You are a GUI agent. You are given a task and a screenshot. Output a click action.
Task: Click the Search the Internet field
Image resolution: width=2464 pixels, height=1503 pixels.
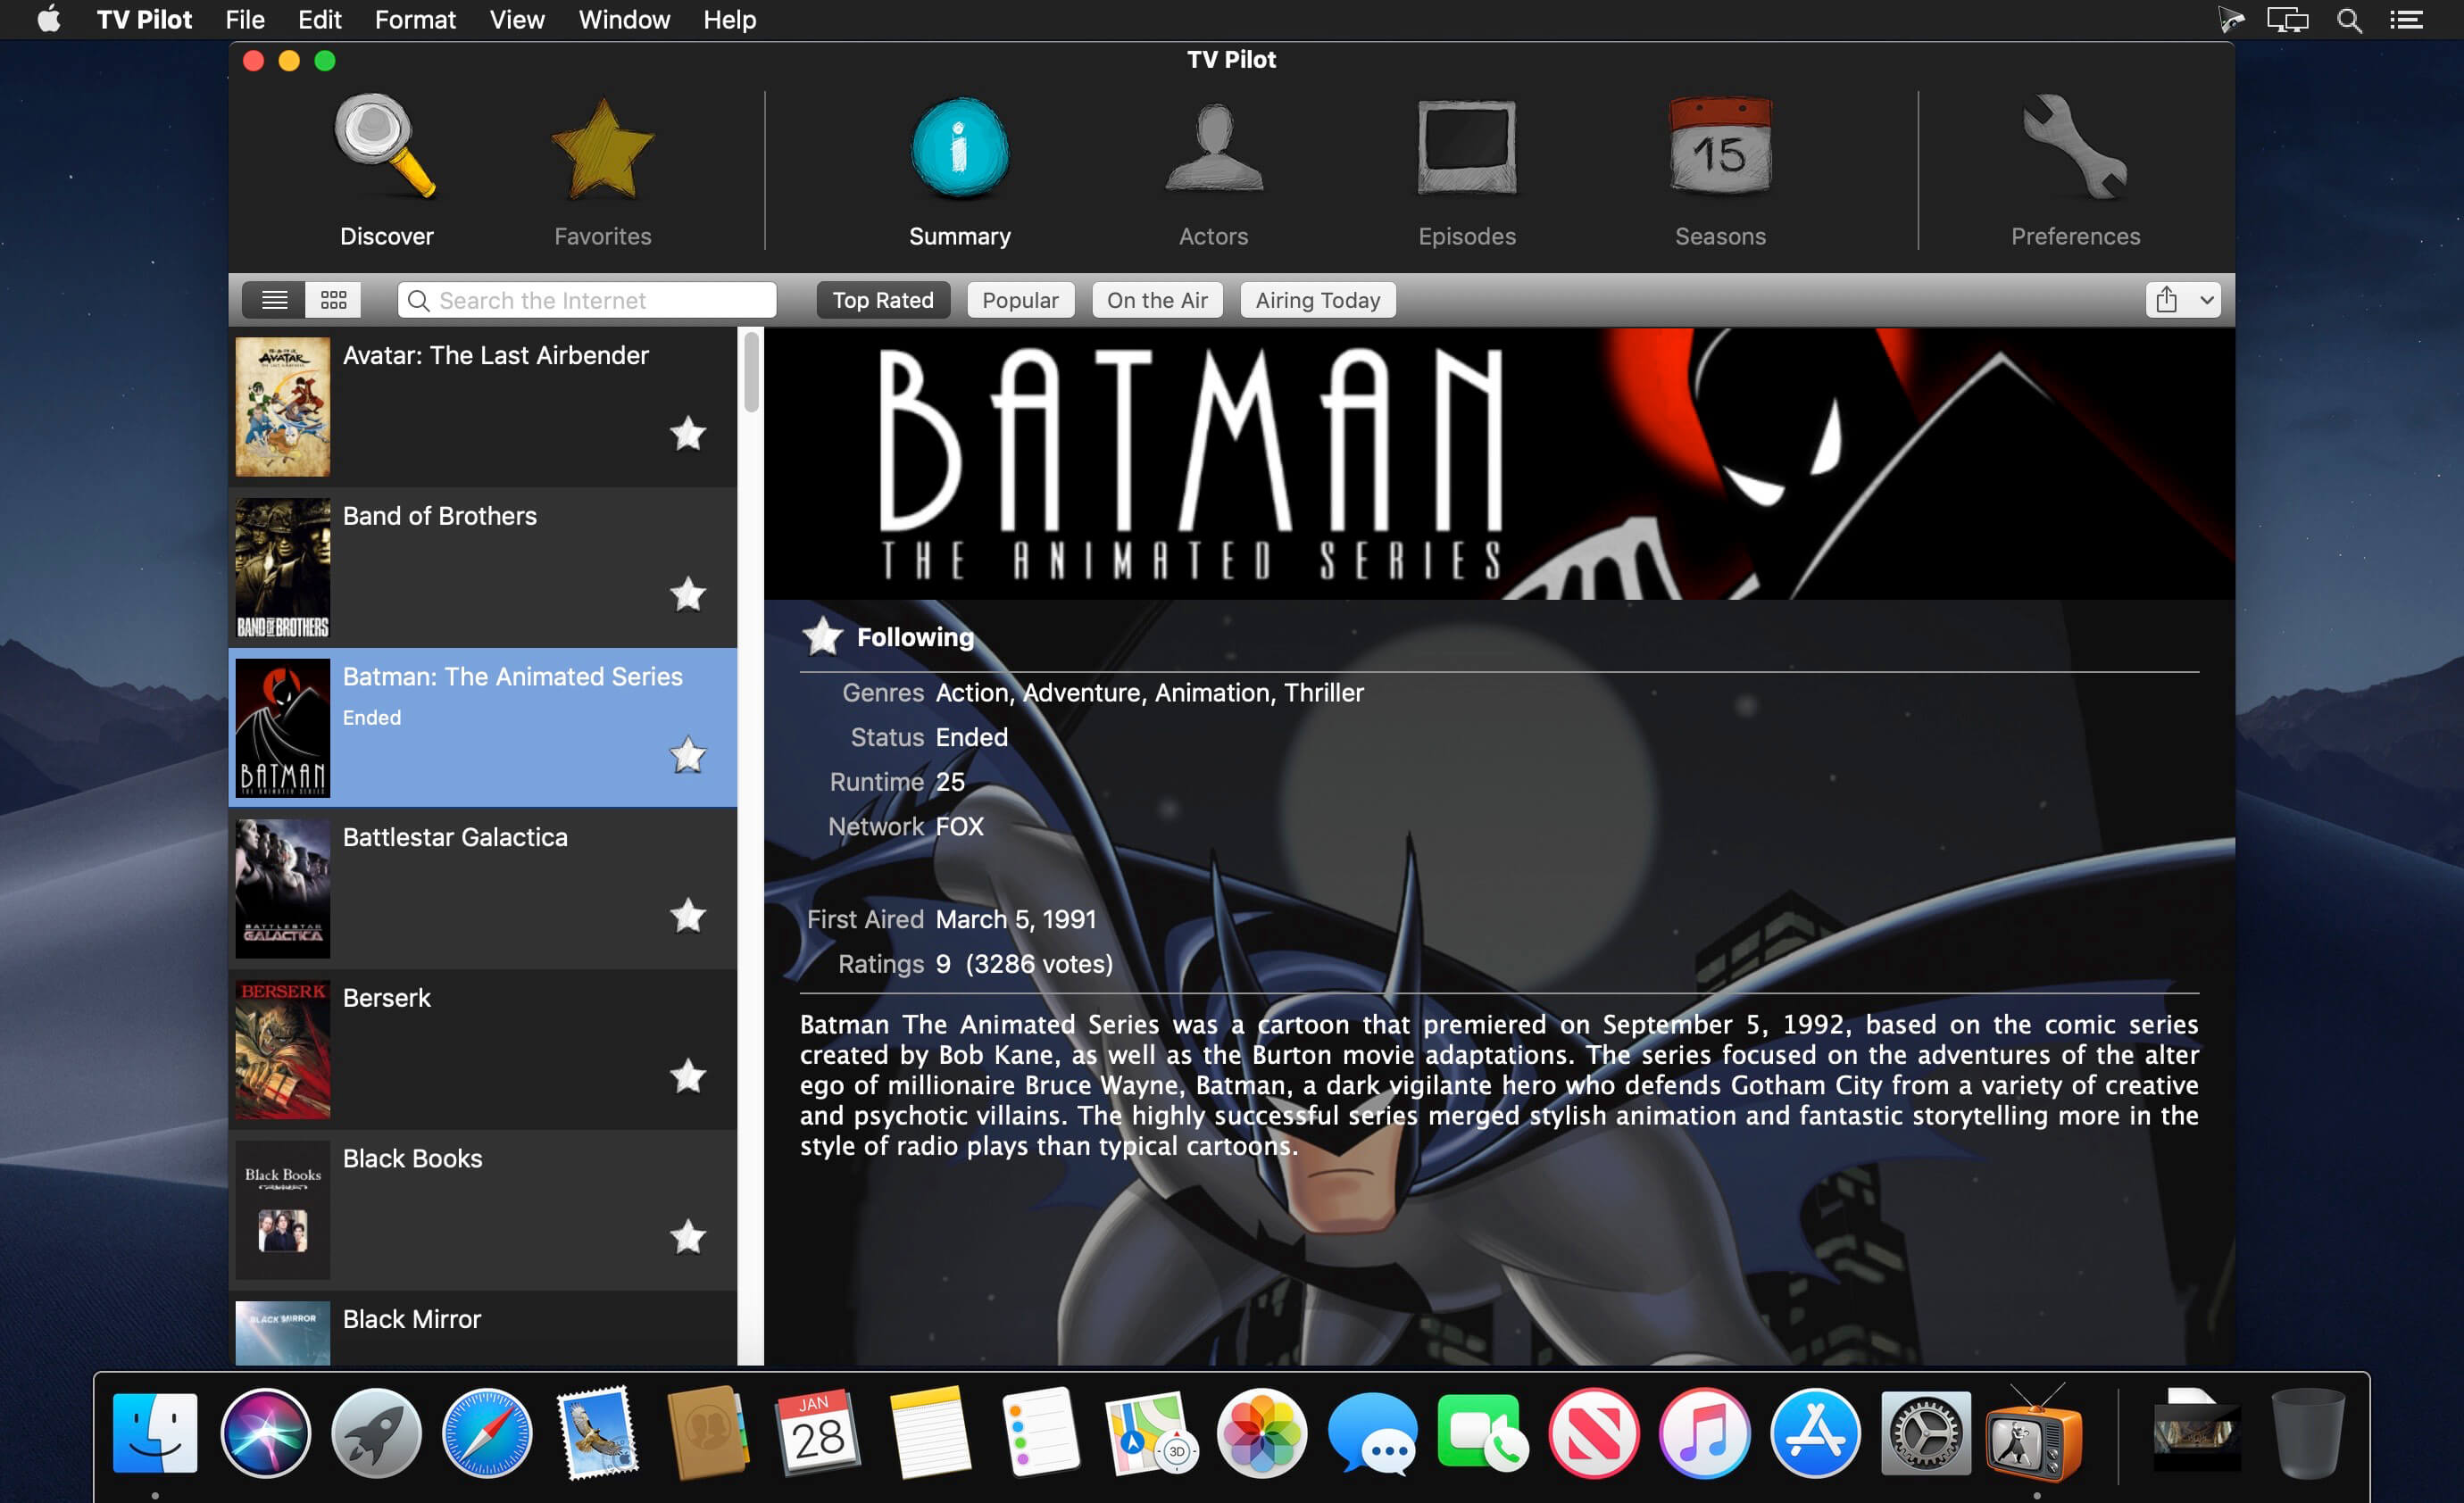click(600, 300)
